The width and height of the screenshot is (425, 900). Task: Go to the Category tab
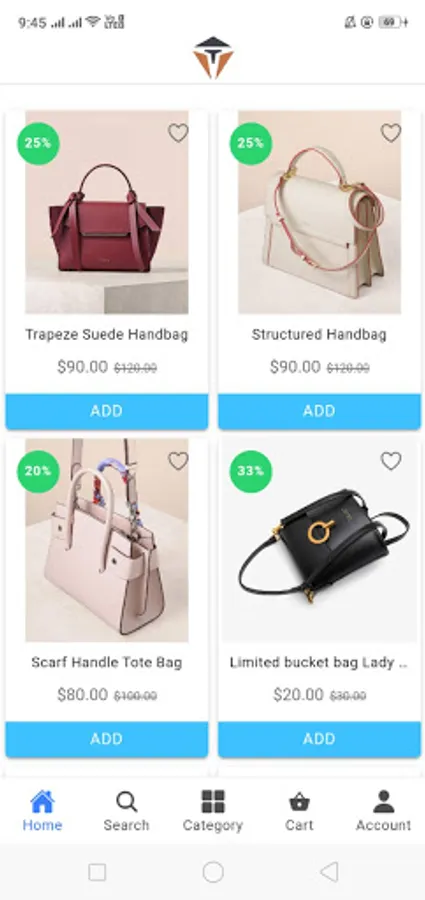pos(212,811)
